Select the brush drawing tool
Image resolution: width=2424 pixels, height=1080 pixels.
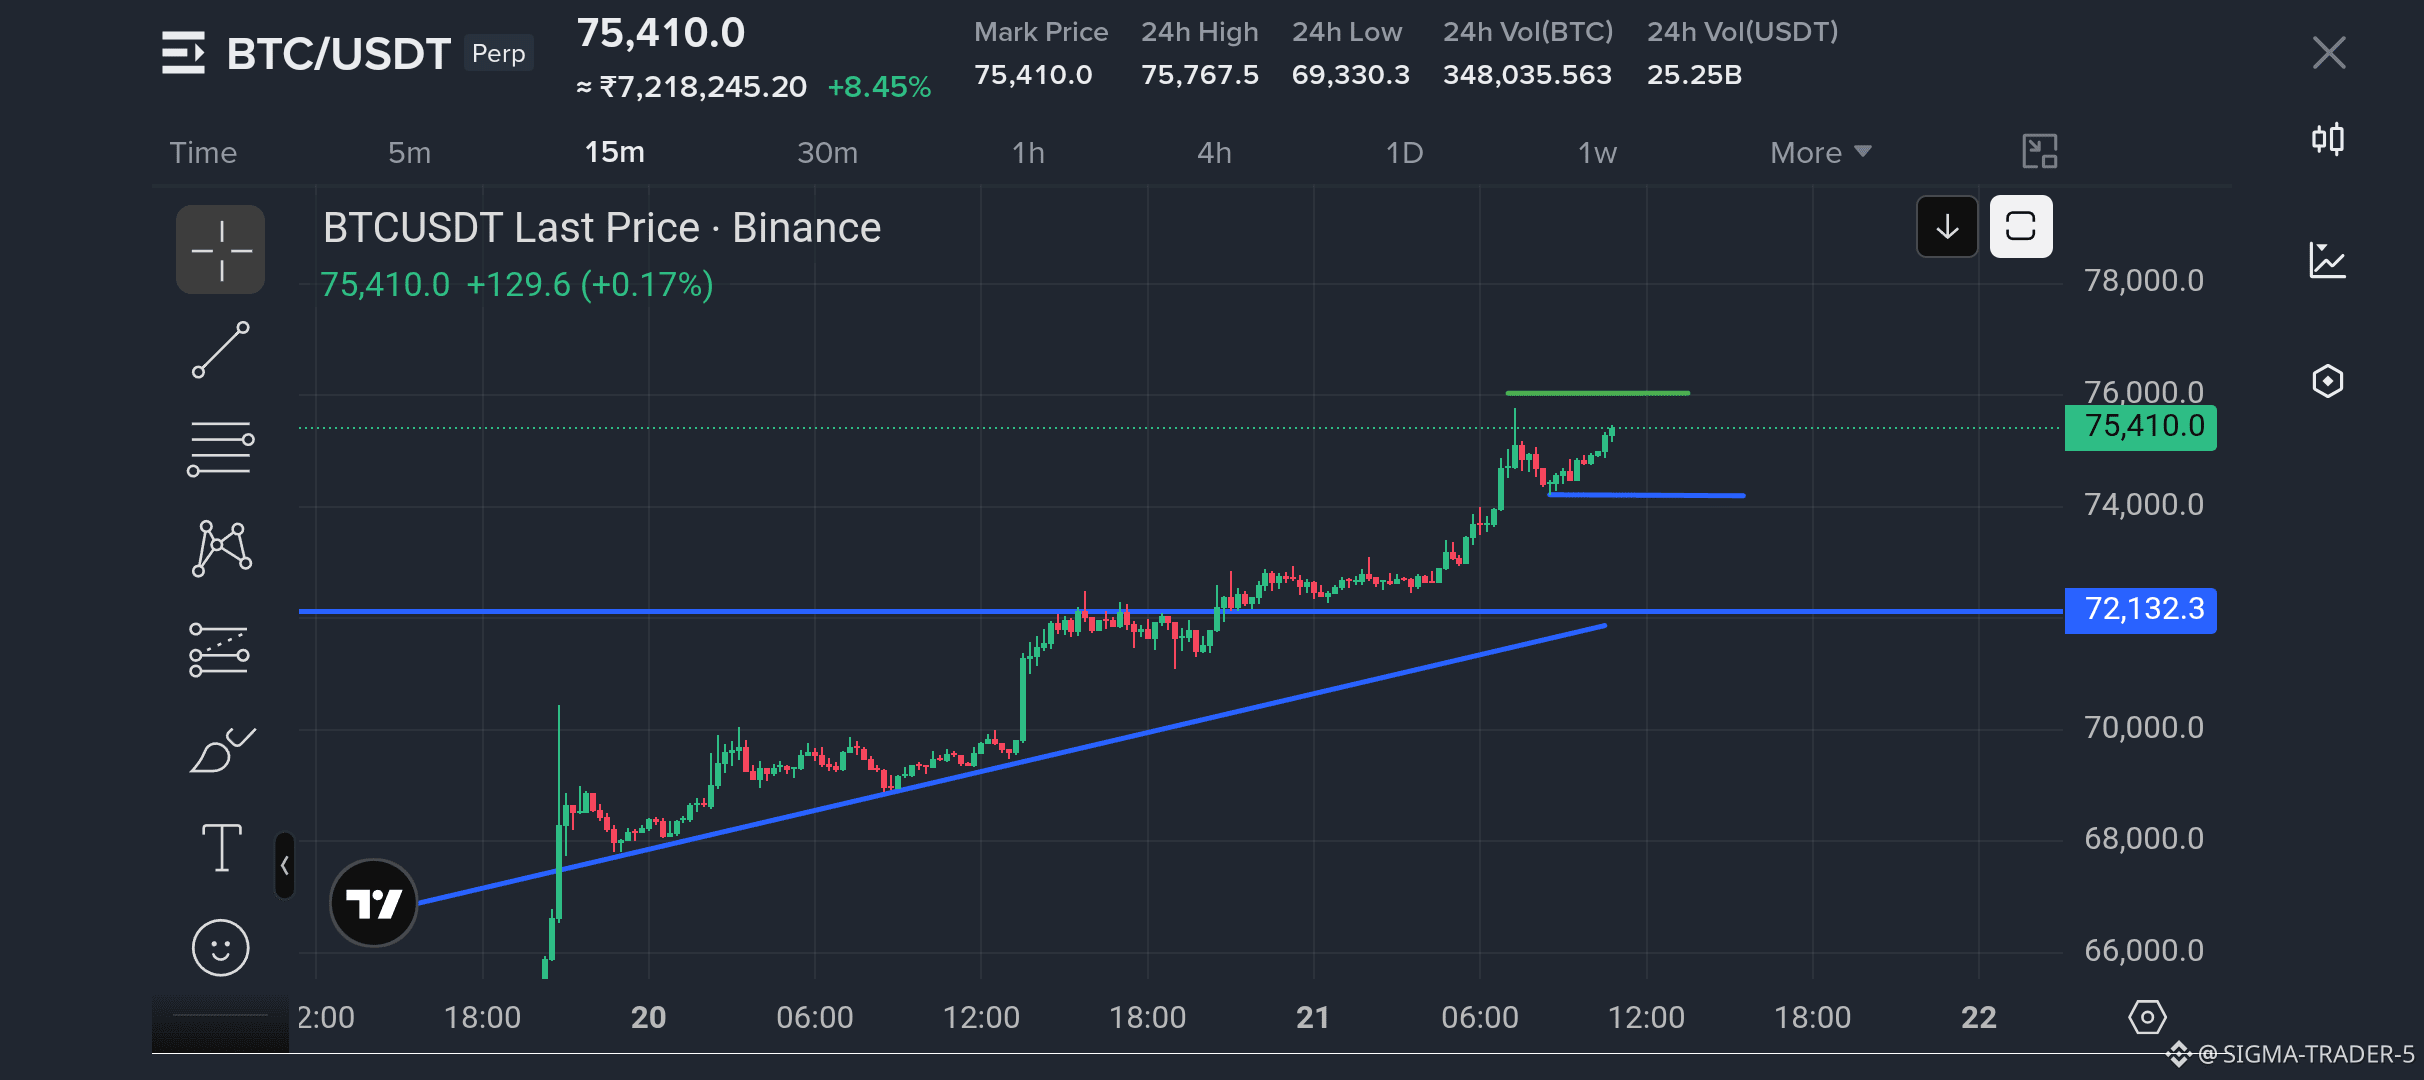pyautogui.click(x=222, y=749)
